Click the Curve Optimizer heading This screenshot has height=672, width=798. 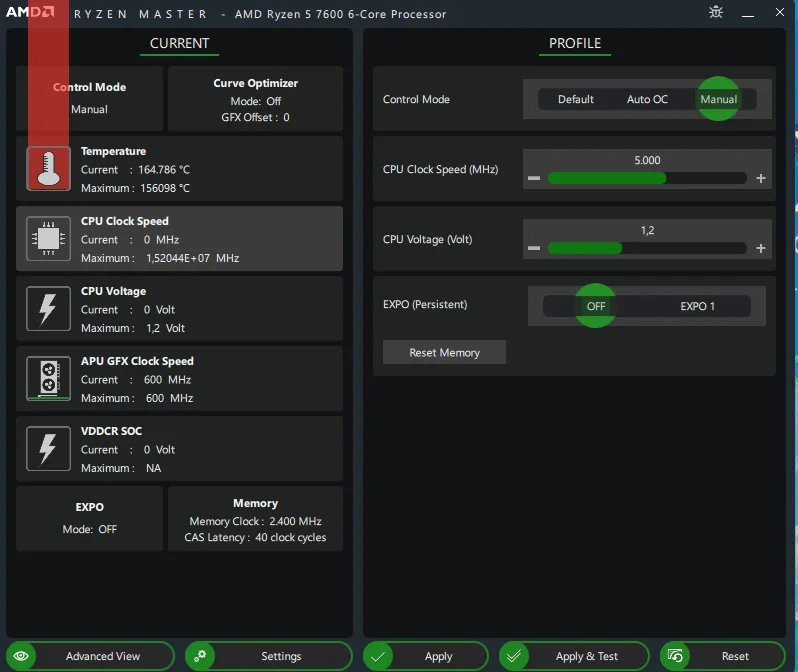click(x=255, y=83)
